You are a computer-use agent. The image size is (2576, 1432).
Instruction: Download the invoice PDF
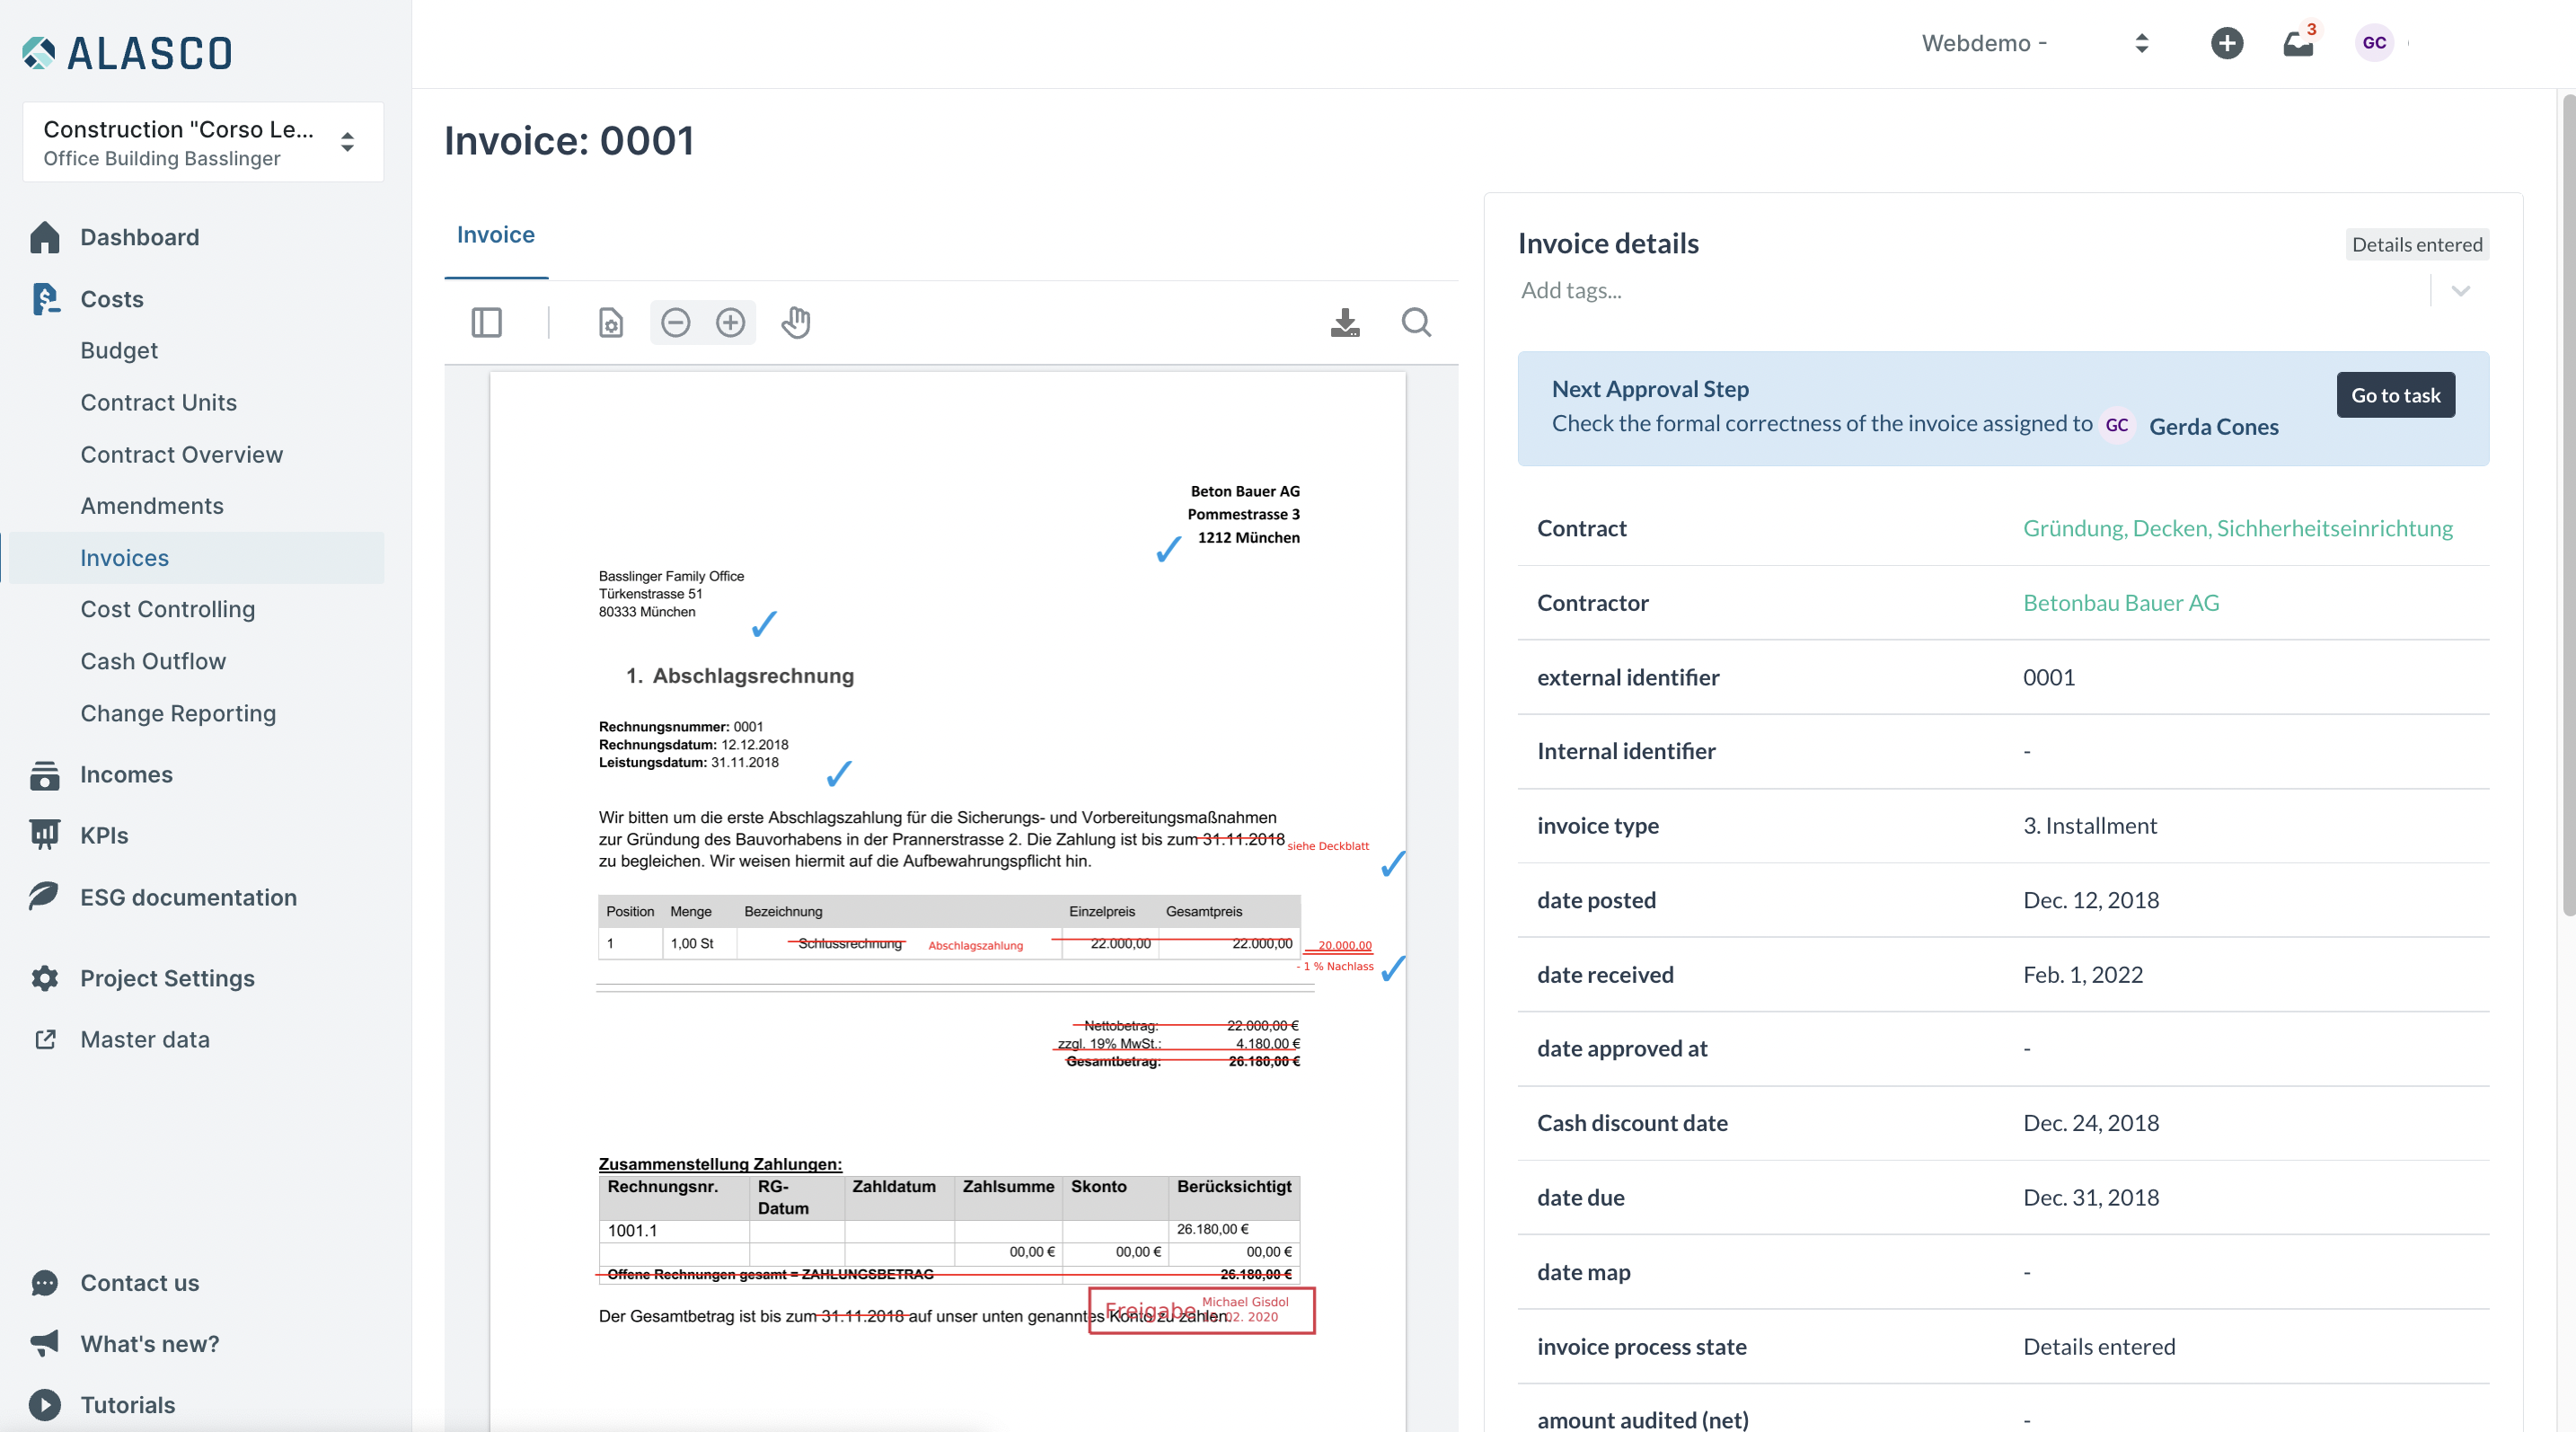[1346, 323]
